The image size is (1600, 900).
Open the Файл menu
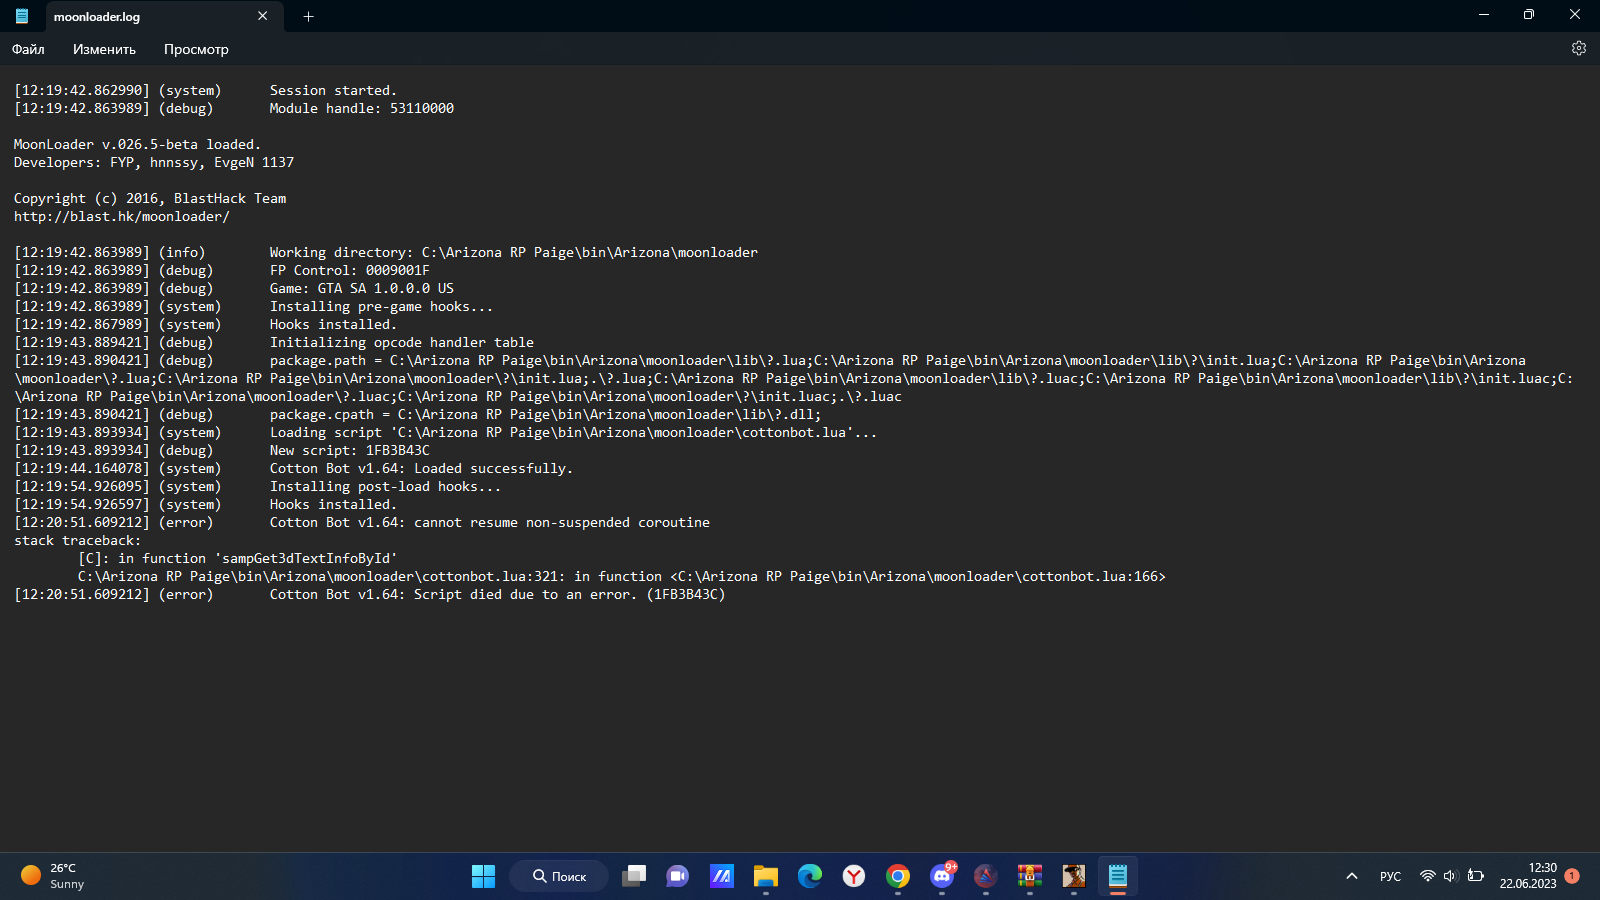pyautogui.click(x=28, y=49)
